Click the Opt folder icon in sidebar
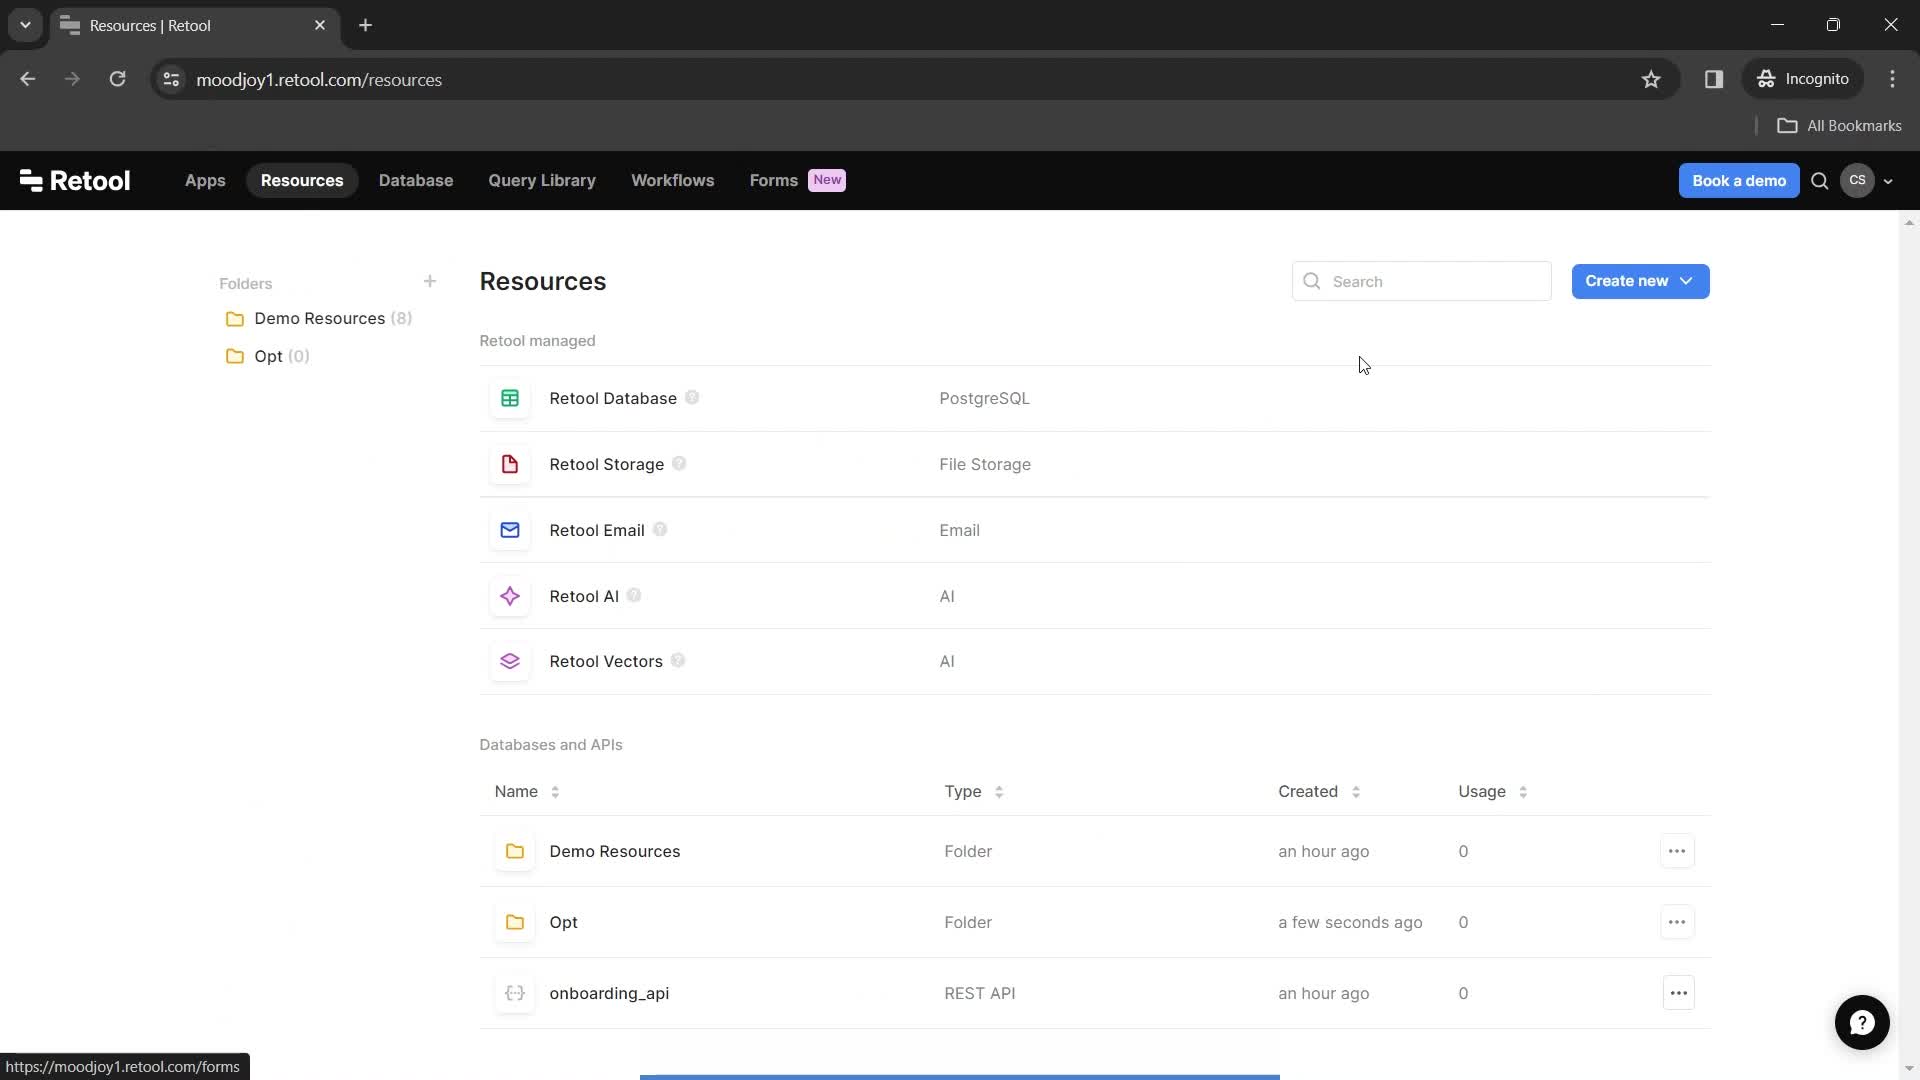The width and height of the screenshot is (1920, 1080). (235, 356)
